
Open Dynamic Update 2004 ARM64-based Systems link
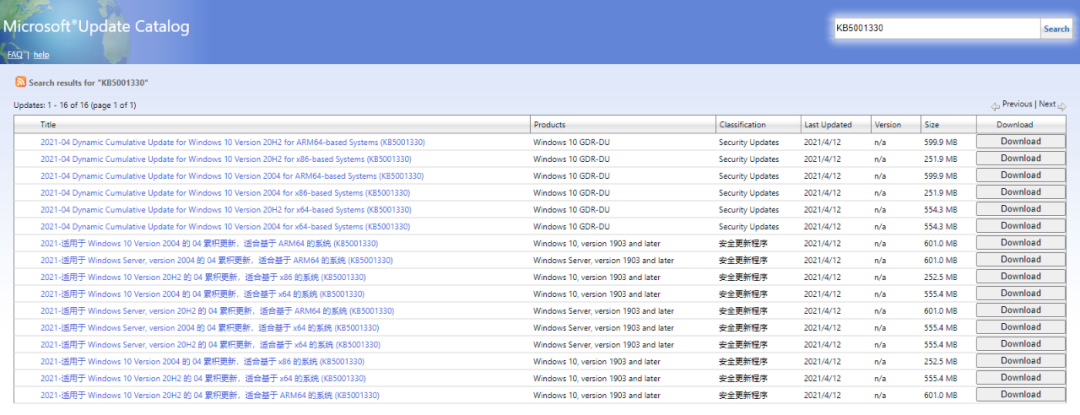231,175
